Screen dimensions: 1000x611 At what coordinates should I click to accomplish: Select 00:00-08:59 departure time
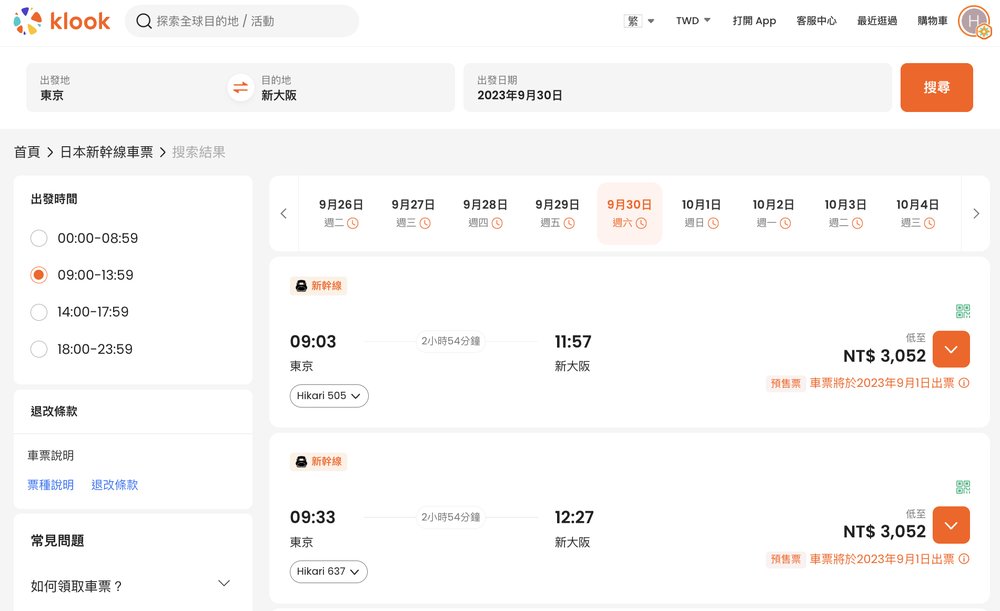click(39, 238)
